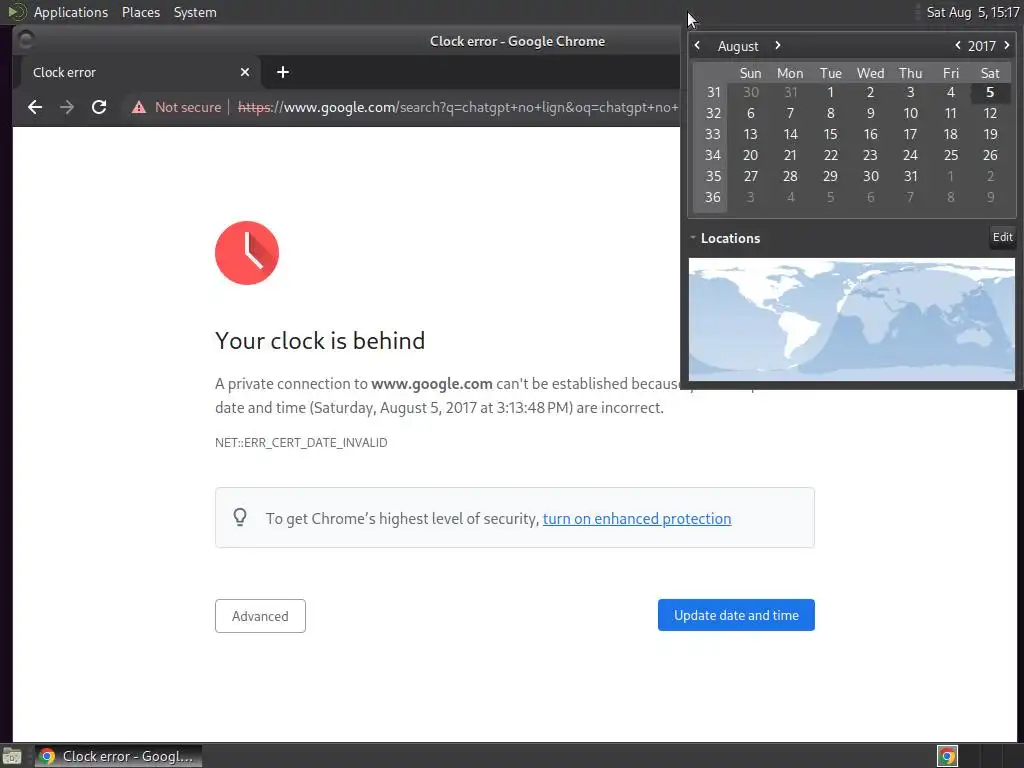
Task: Go to previous year before 2017
Action: tap(958, 46)
